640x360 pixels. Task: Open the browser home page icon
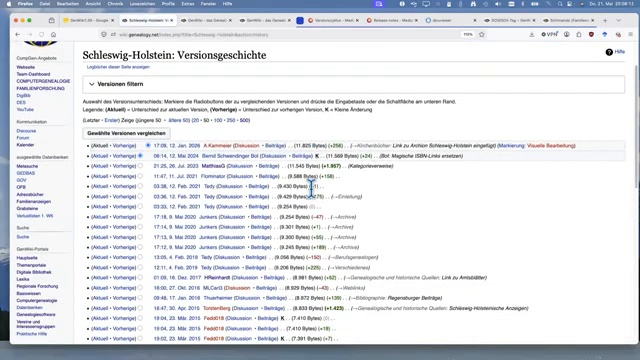click(53, 35)
